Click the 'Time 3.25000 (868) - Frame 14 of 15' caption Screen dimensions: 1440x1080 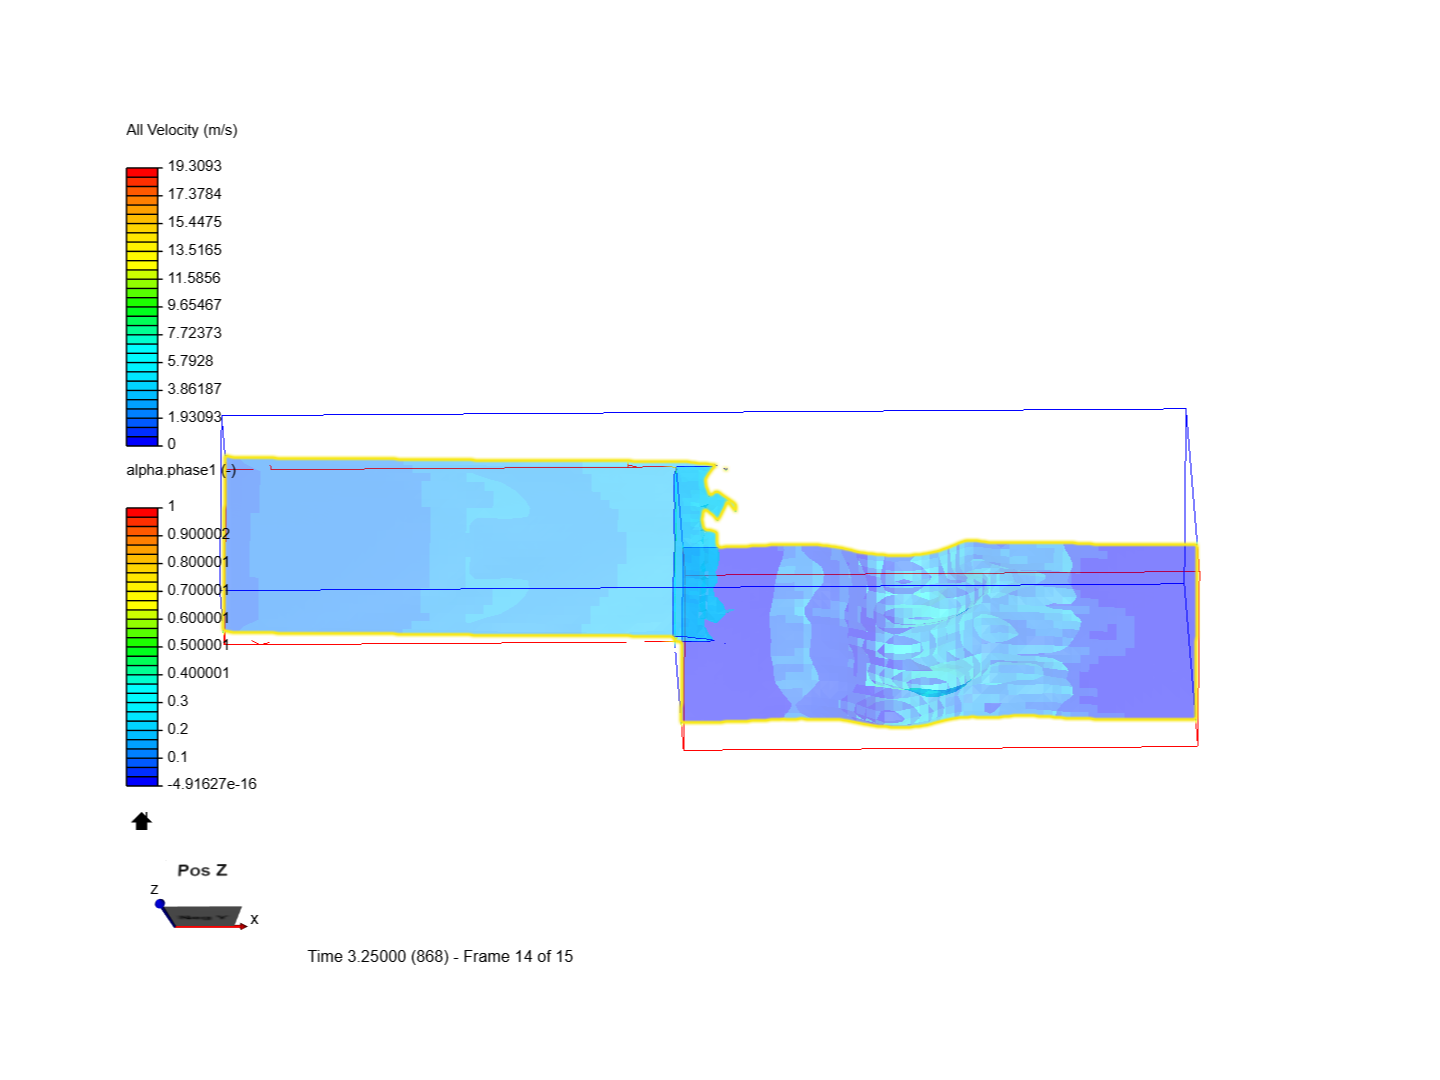coord(440,957)
